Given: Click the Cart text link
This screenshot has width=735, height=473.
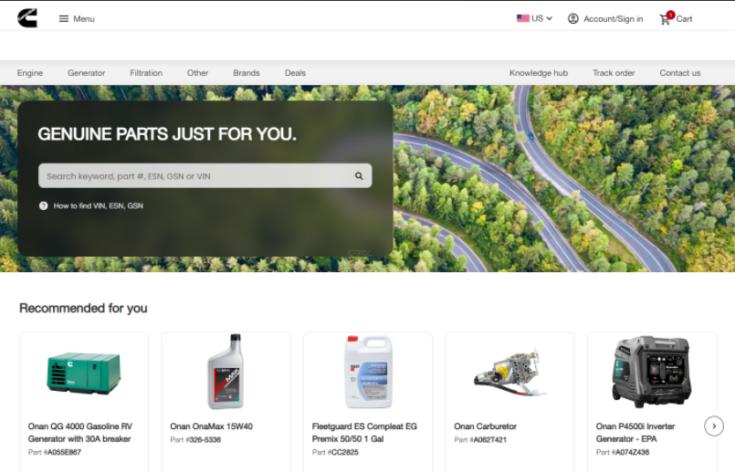Looking at the screenshot, I should (684, 19).
